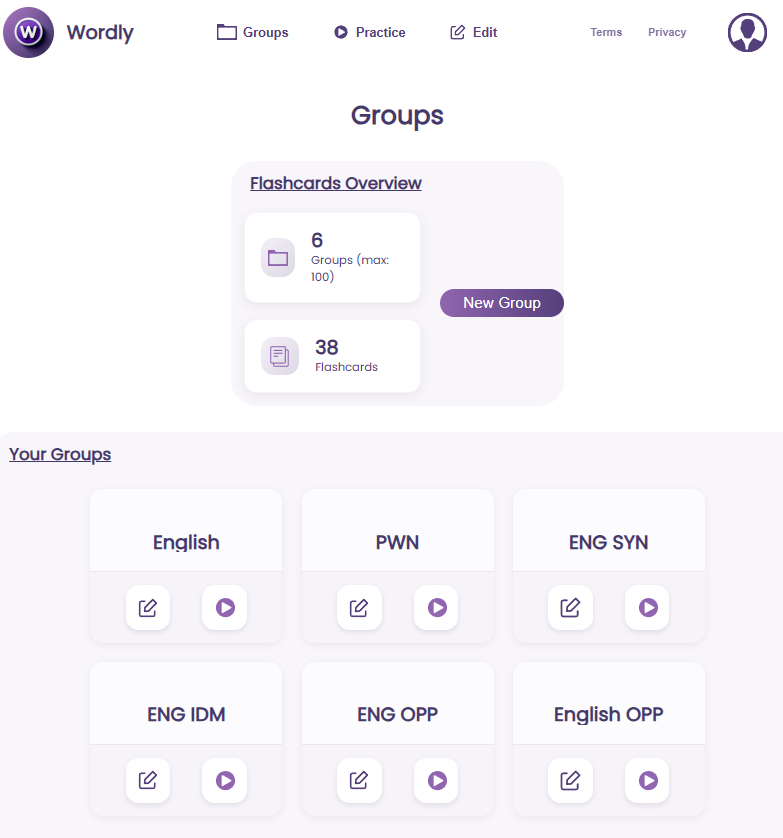The height and width of the screenshot is (838, 783).
Task: View the Privacy policy
Action: click(x=666, y=32)
